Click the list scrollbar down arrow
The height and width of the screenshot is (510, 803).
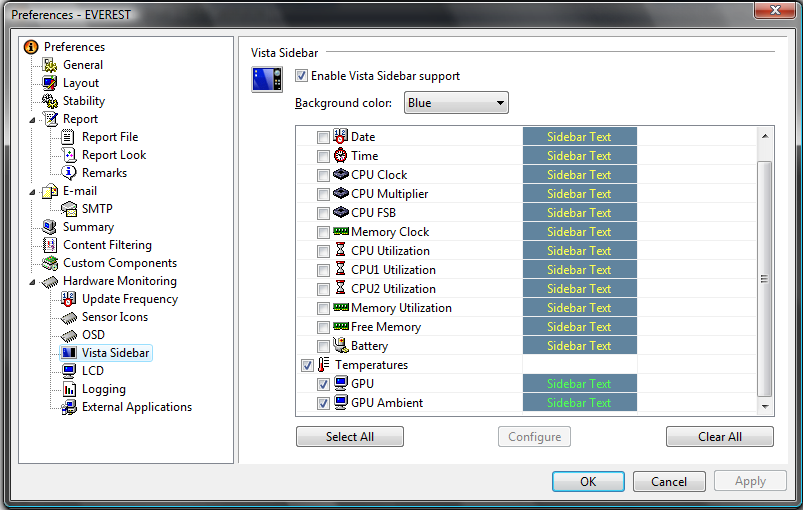765,407
